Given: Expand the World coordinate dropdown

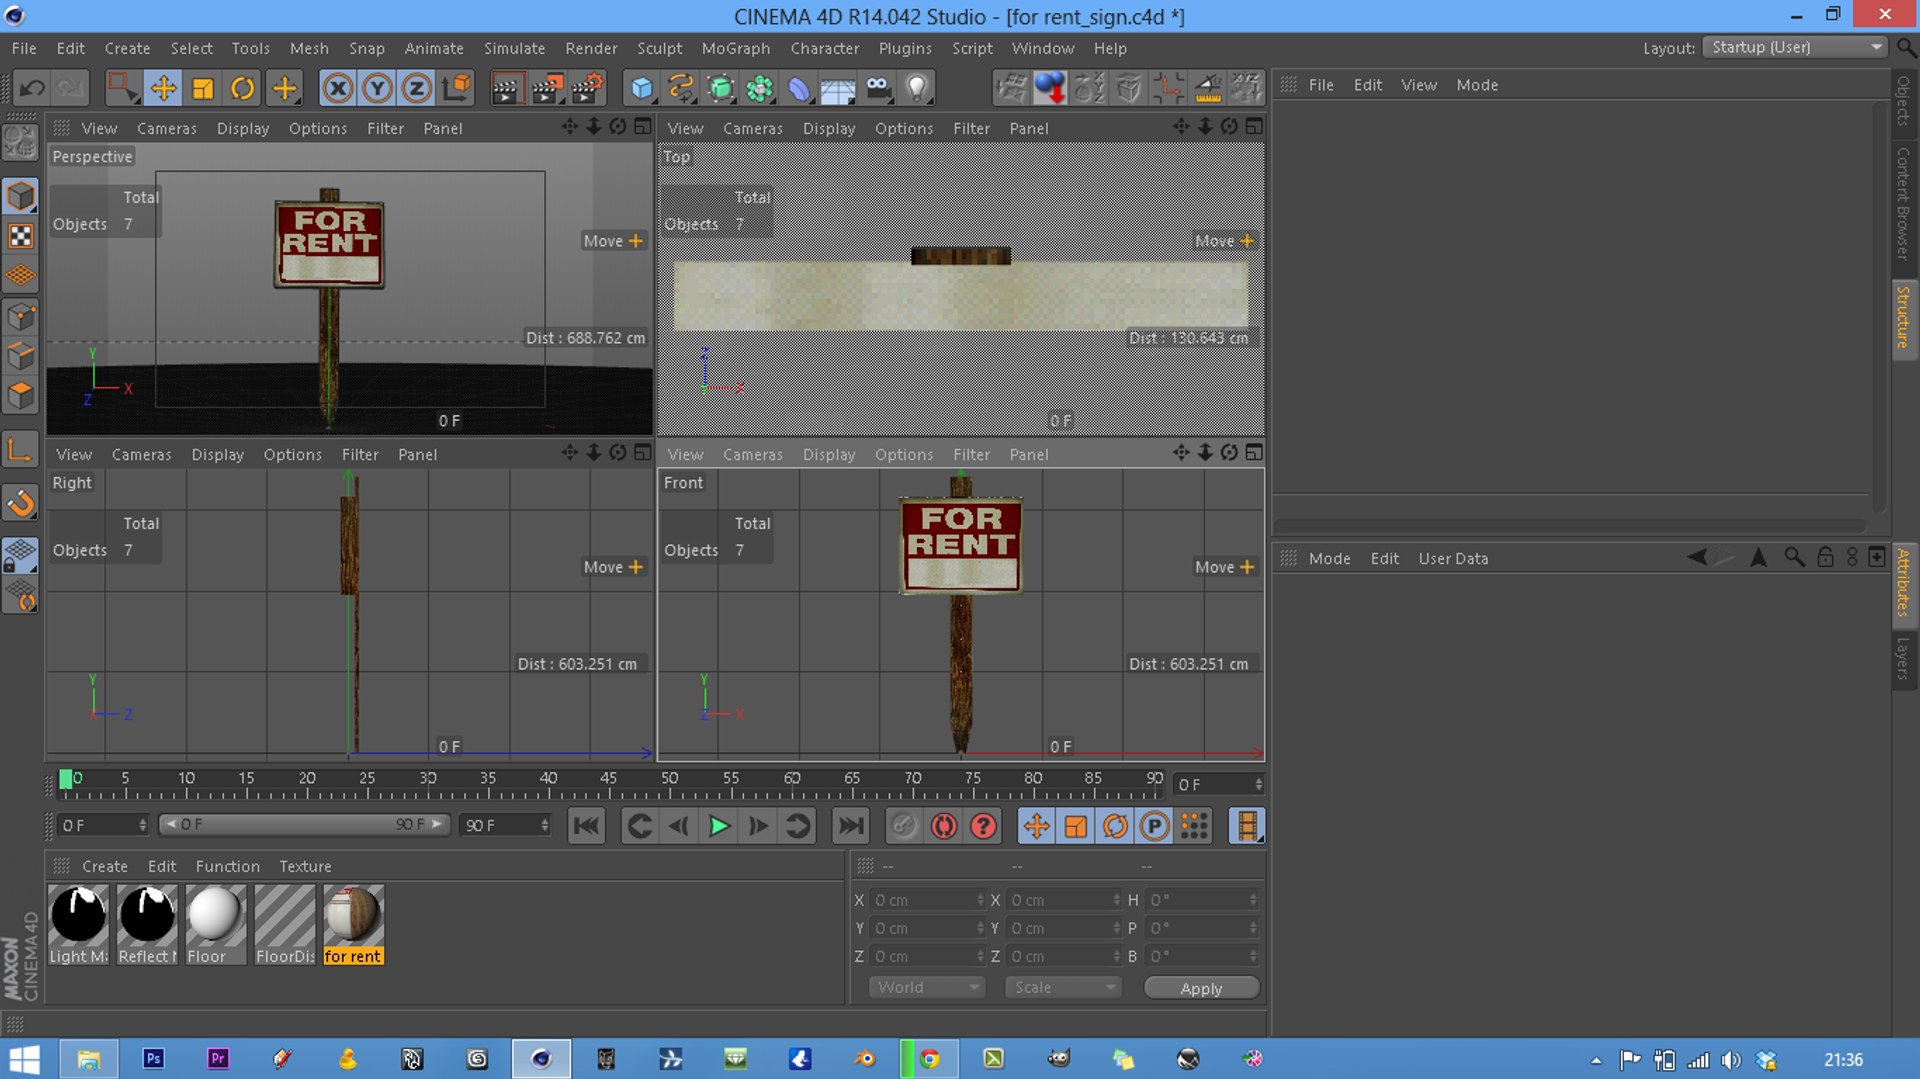Looking at the screenshot, I should click(x=926, y=987).
